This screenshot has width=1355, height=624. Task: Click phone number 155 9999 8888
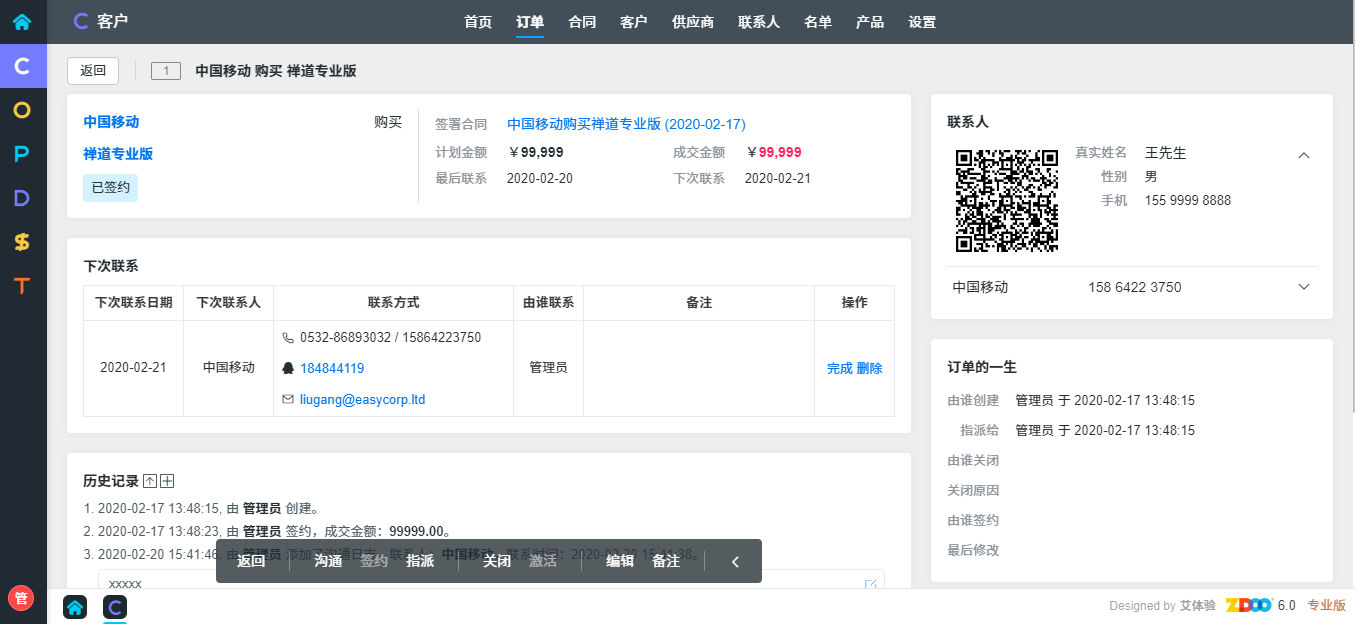[1188, 200]
